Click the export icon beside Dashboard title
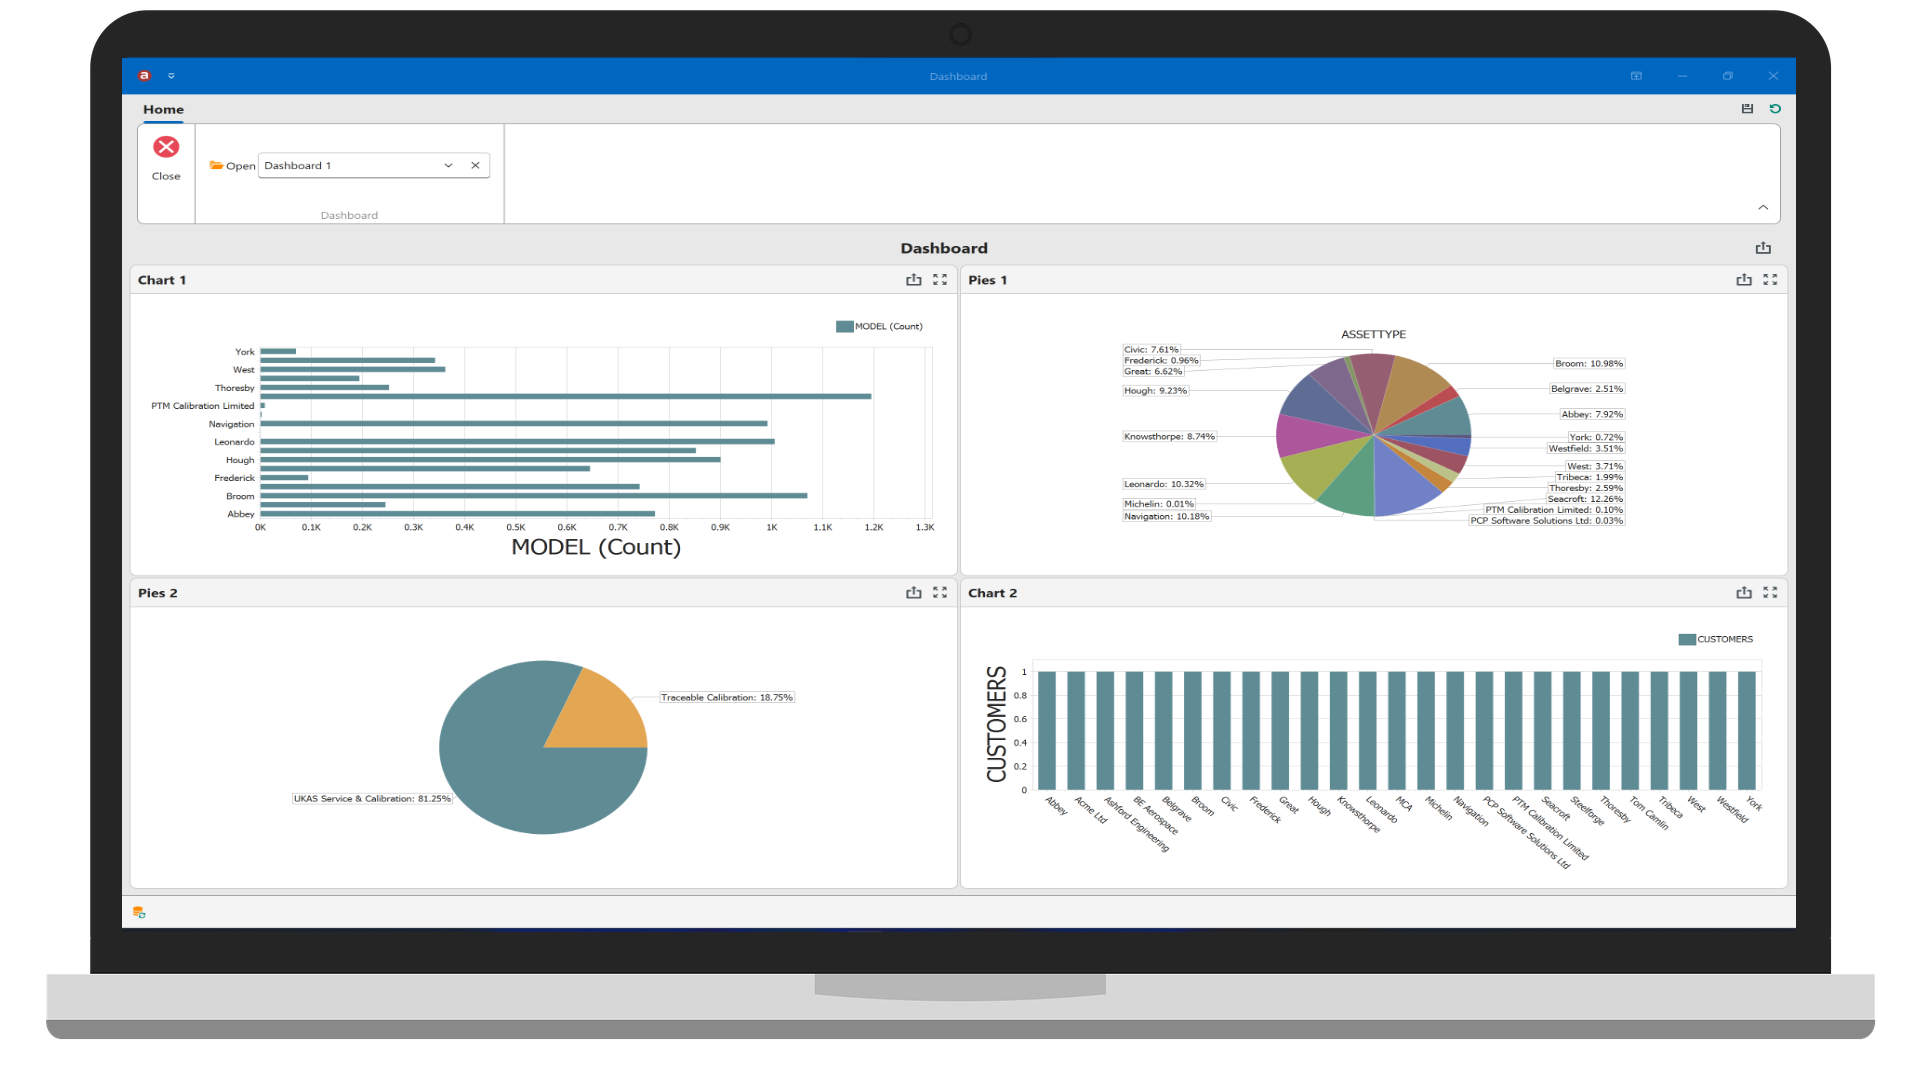Viewport: 1920px width, 1080px height. pyautogui.click(x=1763, y=248)
